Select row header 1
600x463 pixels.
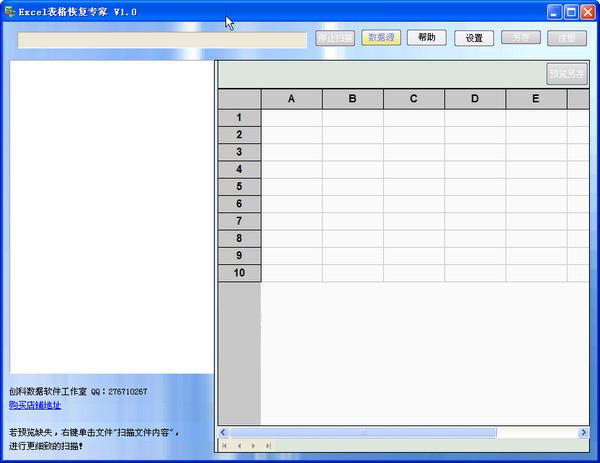(x=240, y=117)
